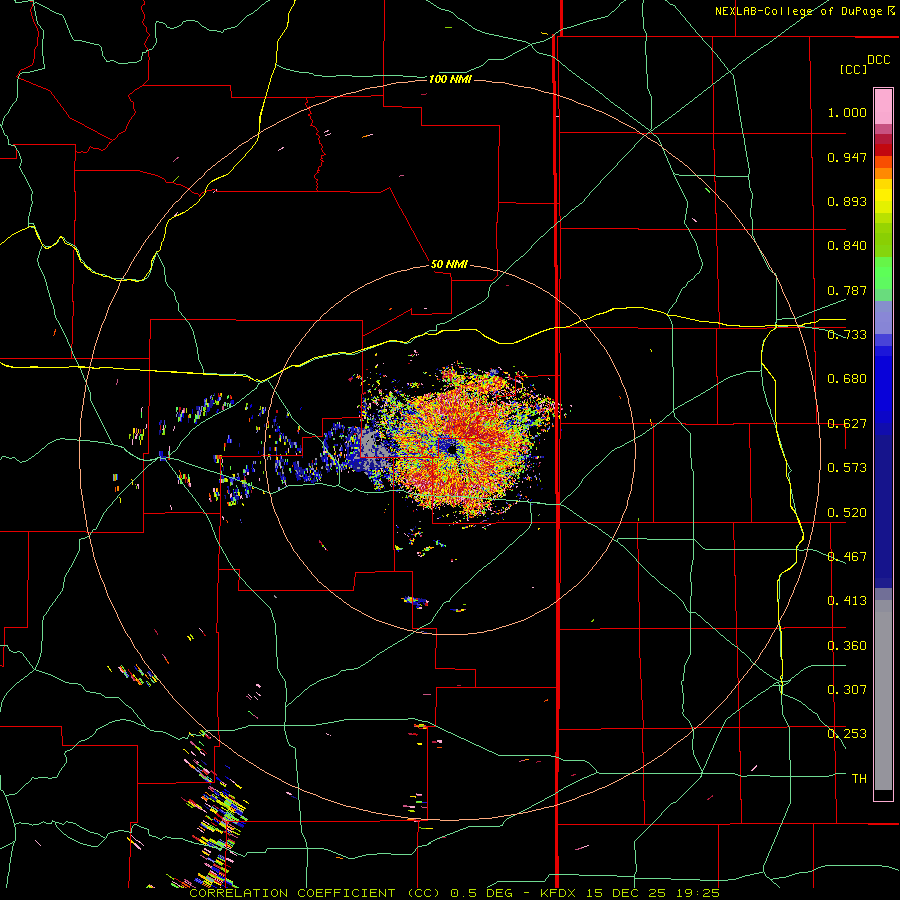900x900 pixels.
Task: Click the 0.680 colorbar value
Action: [x=847, y=379]
